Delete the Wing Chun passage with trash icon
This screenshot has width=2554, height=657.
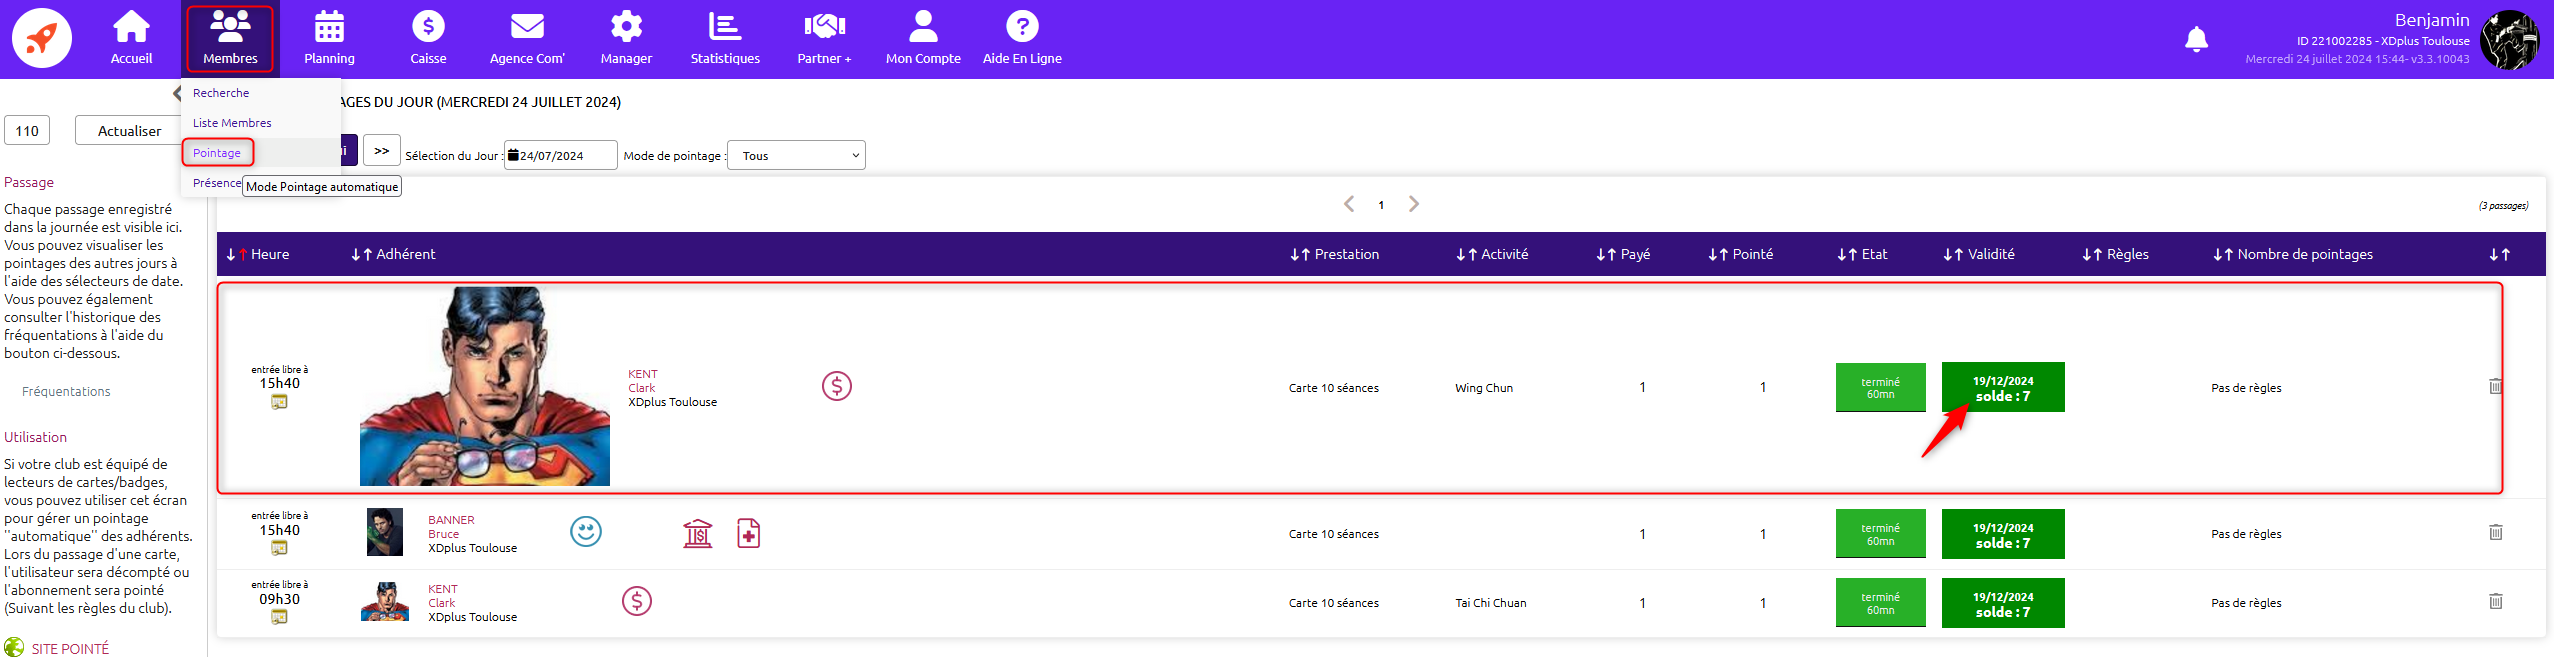tap(2496, 386)
